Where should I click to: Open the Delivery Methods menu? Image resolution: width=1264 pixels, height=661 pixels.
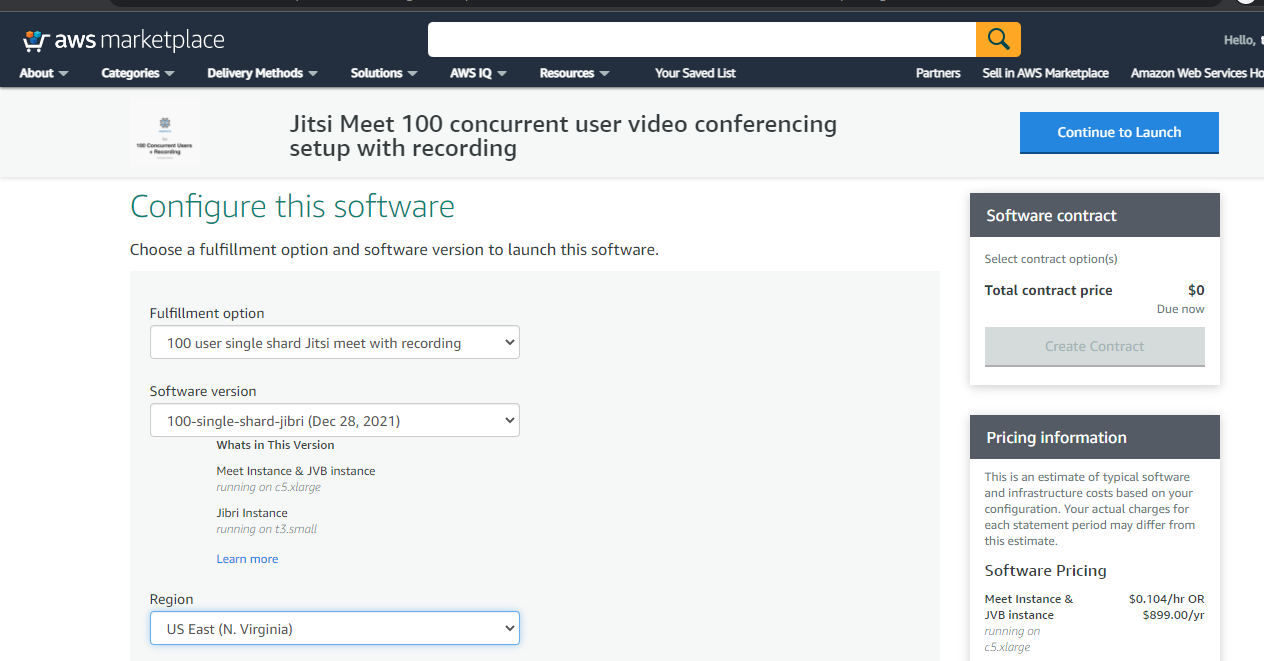coord(262,73)
